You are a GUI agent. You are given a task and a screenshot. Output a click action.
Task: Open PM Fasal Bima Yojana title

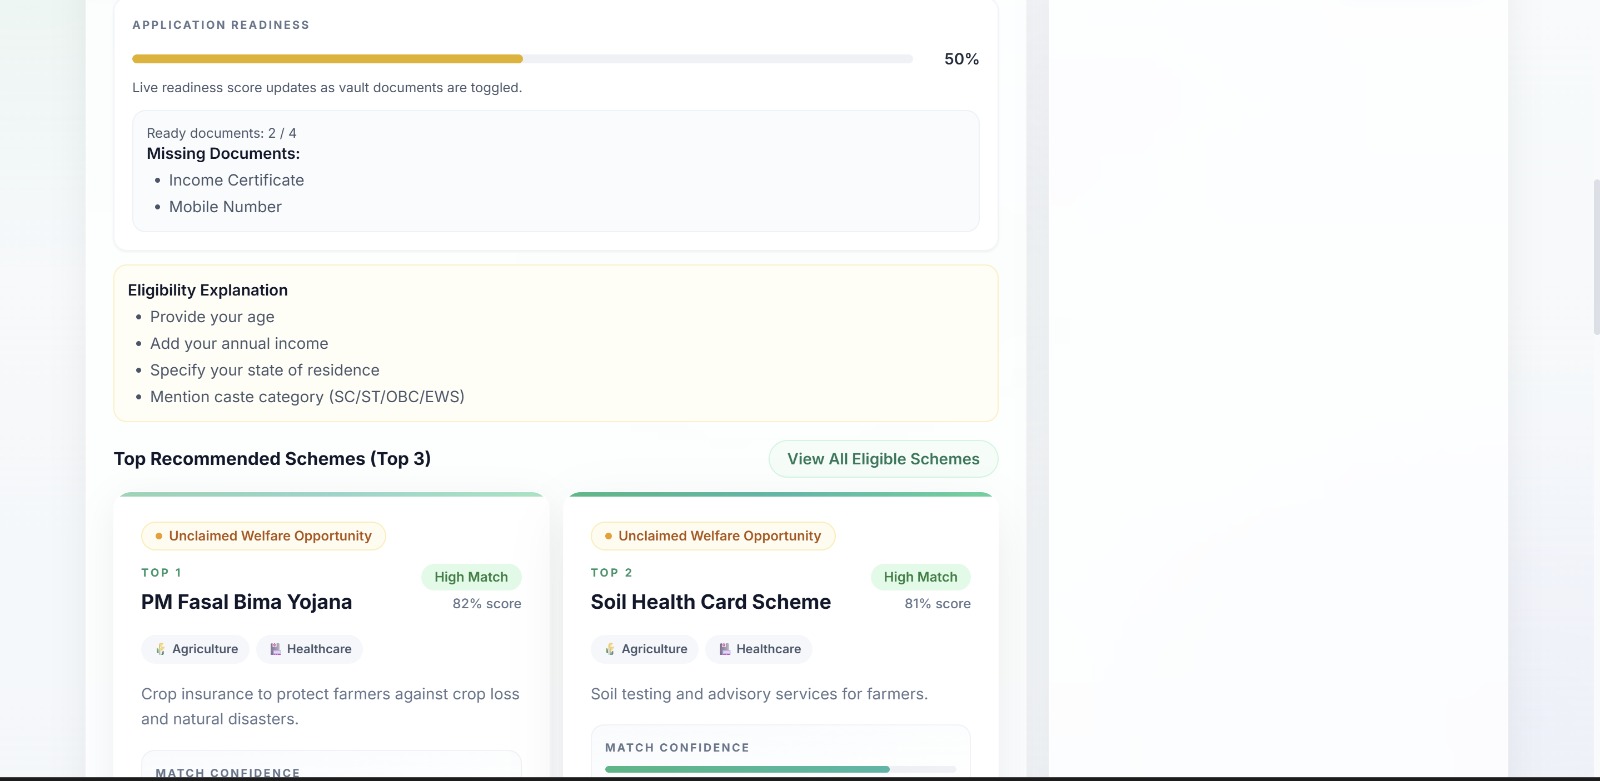tap(246, 602)
